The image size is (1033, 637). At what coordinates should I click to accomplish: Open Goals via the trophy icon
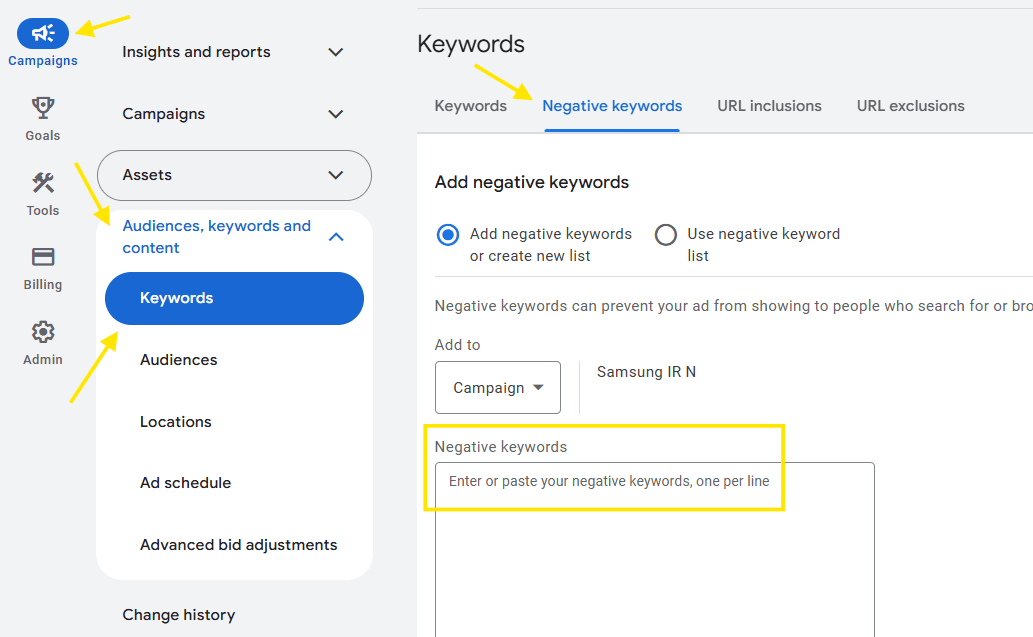(x=43, y=107)
